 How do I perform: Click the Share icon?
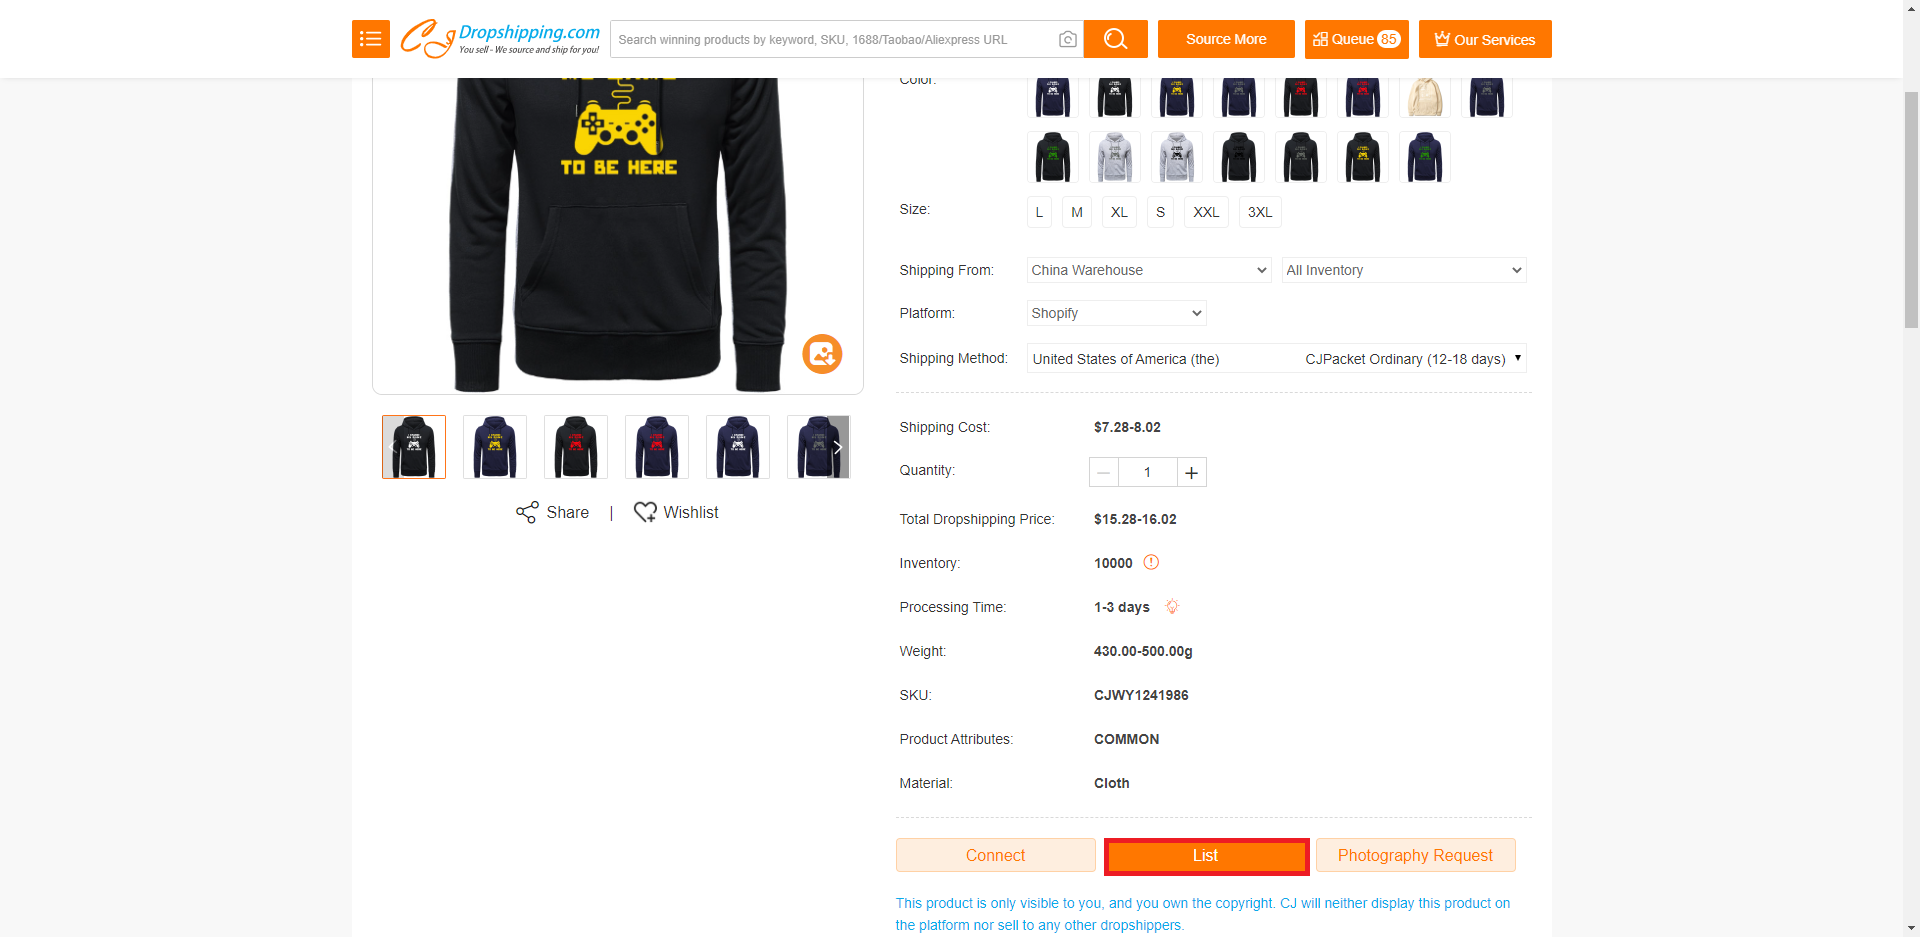tap(527, 512)
